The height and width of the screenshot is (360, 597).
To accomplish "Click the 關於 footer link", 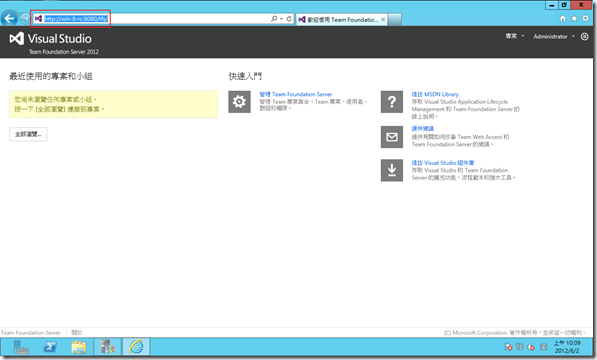I will 77,333.
